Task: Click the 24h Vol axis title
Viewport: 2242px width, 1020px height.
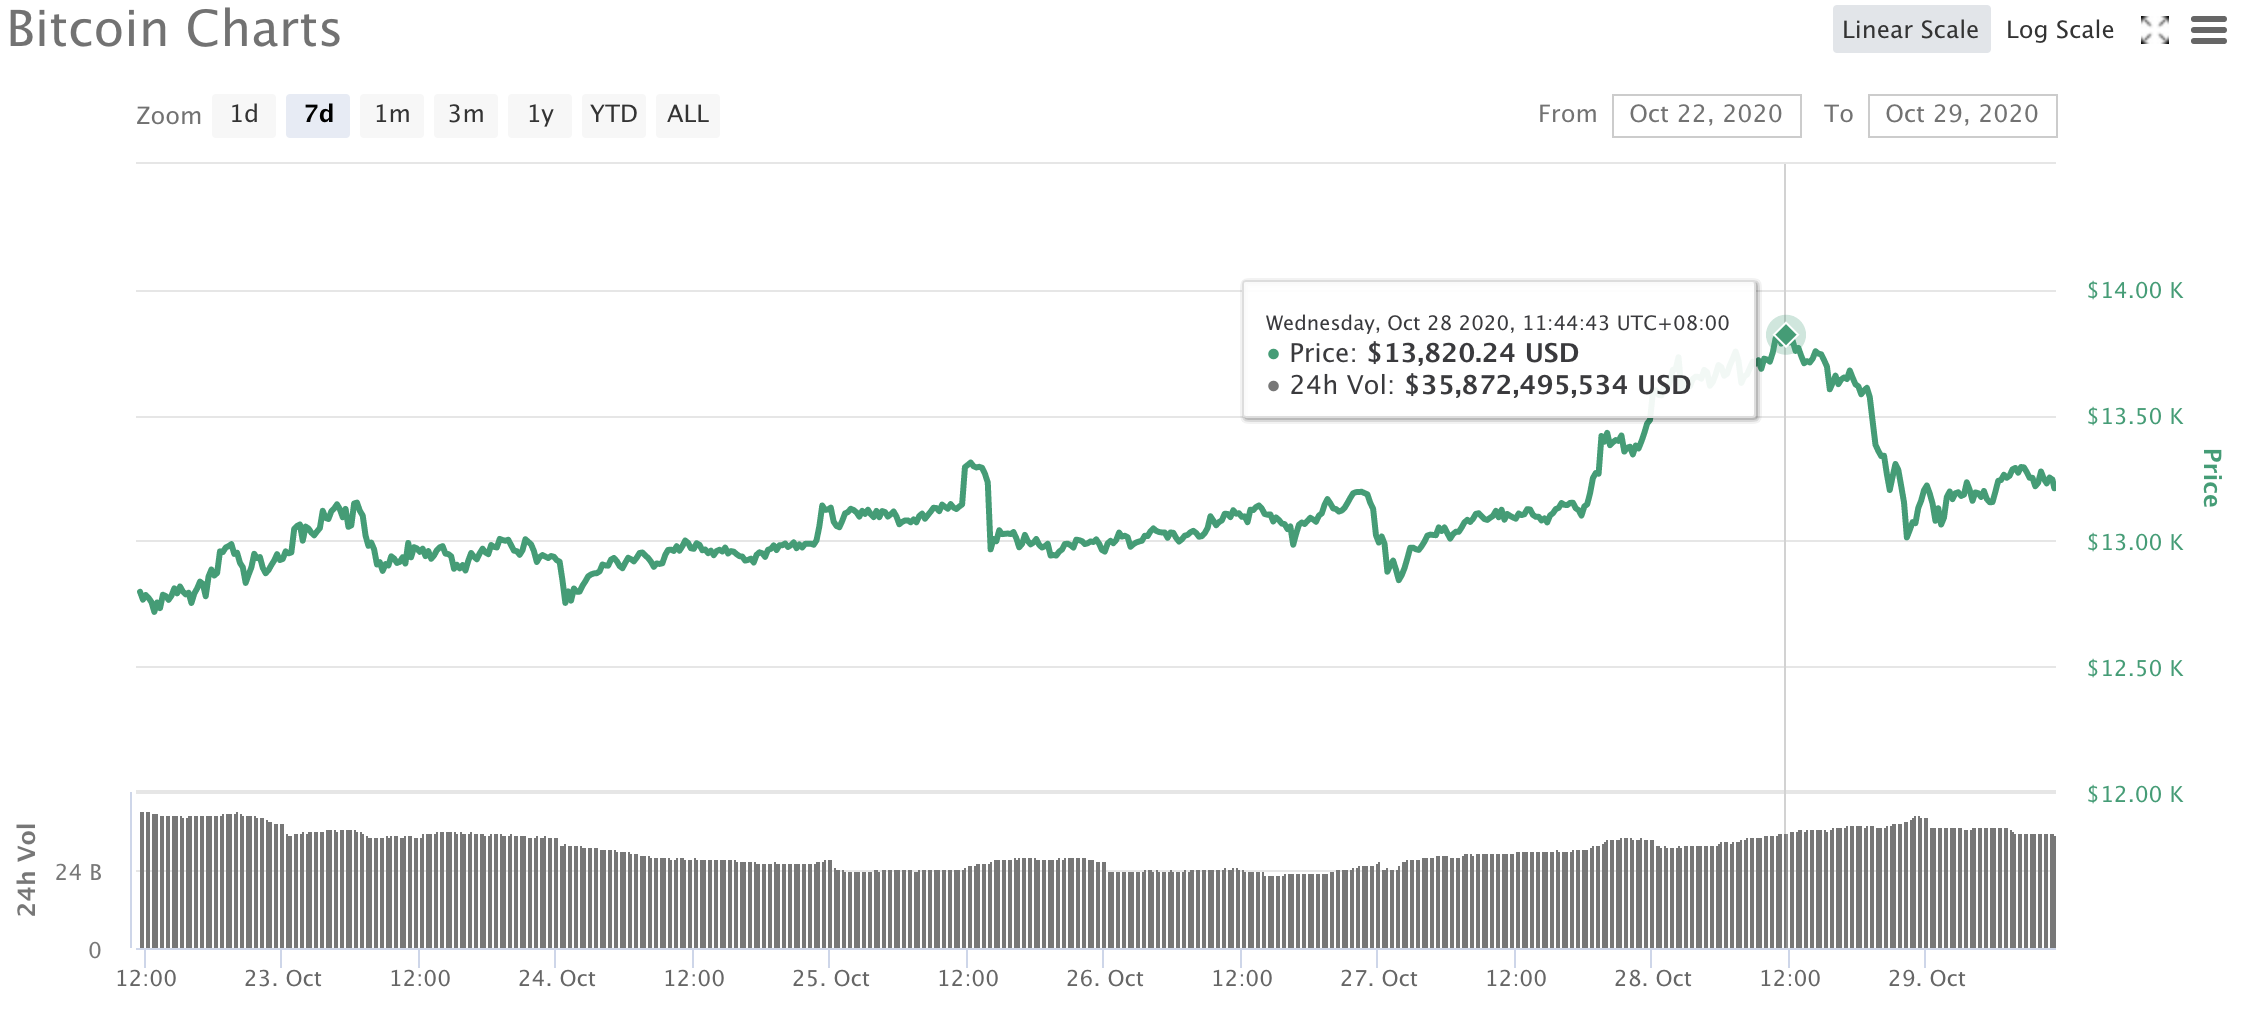Action: coord(27,870)
